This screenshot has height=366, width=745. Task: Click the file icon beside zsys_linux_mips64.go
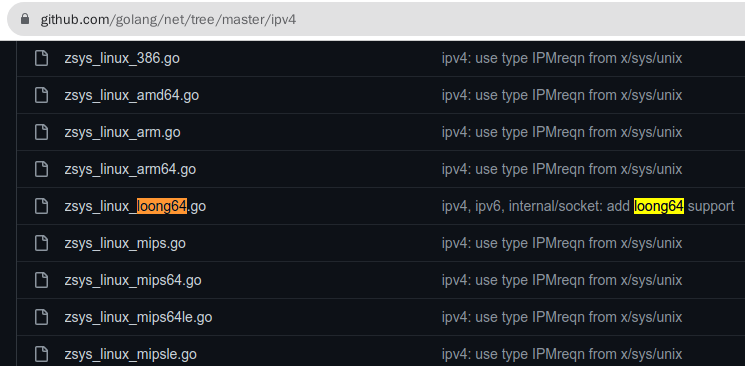click(41, 280)
